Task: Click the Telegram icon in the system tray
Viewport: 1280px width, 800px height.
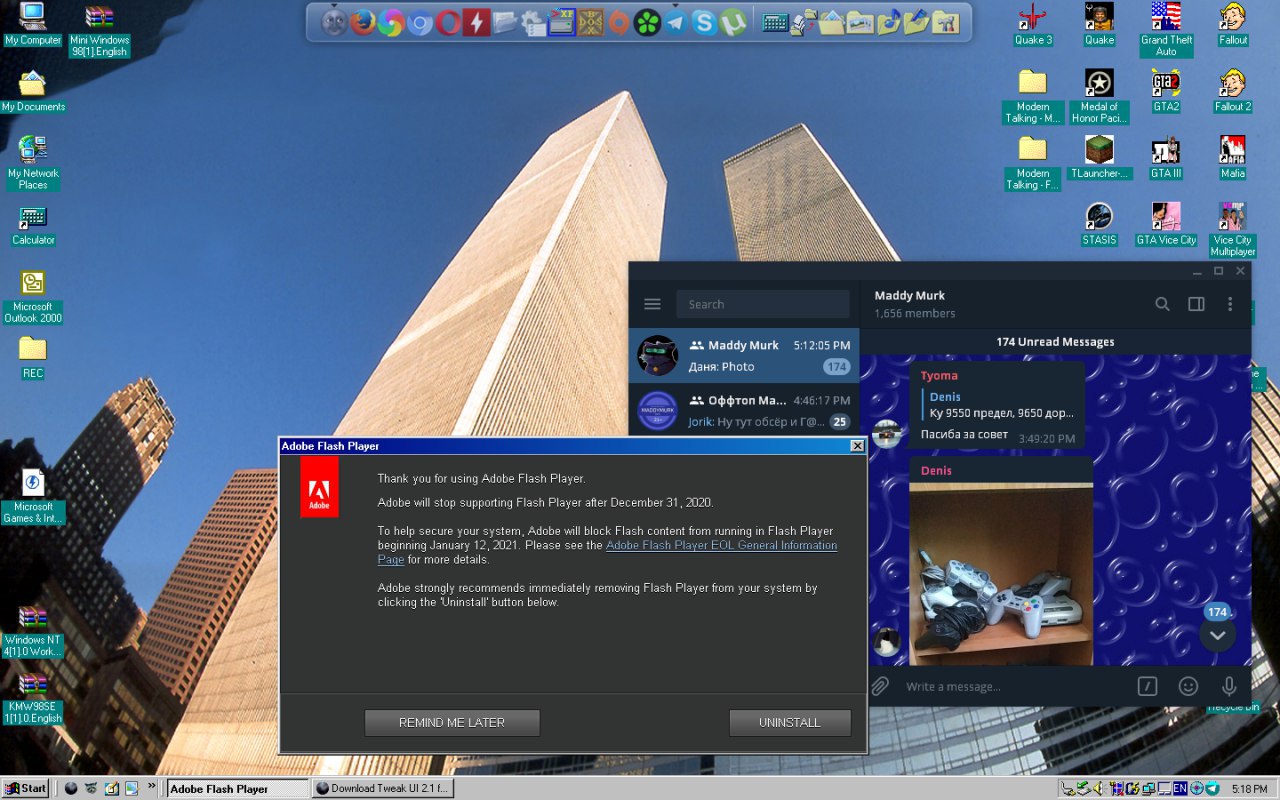Action: click(x=1212, y=788)
